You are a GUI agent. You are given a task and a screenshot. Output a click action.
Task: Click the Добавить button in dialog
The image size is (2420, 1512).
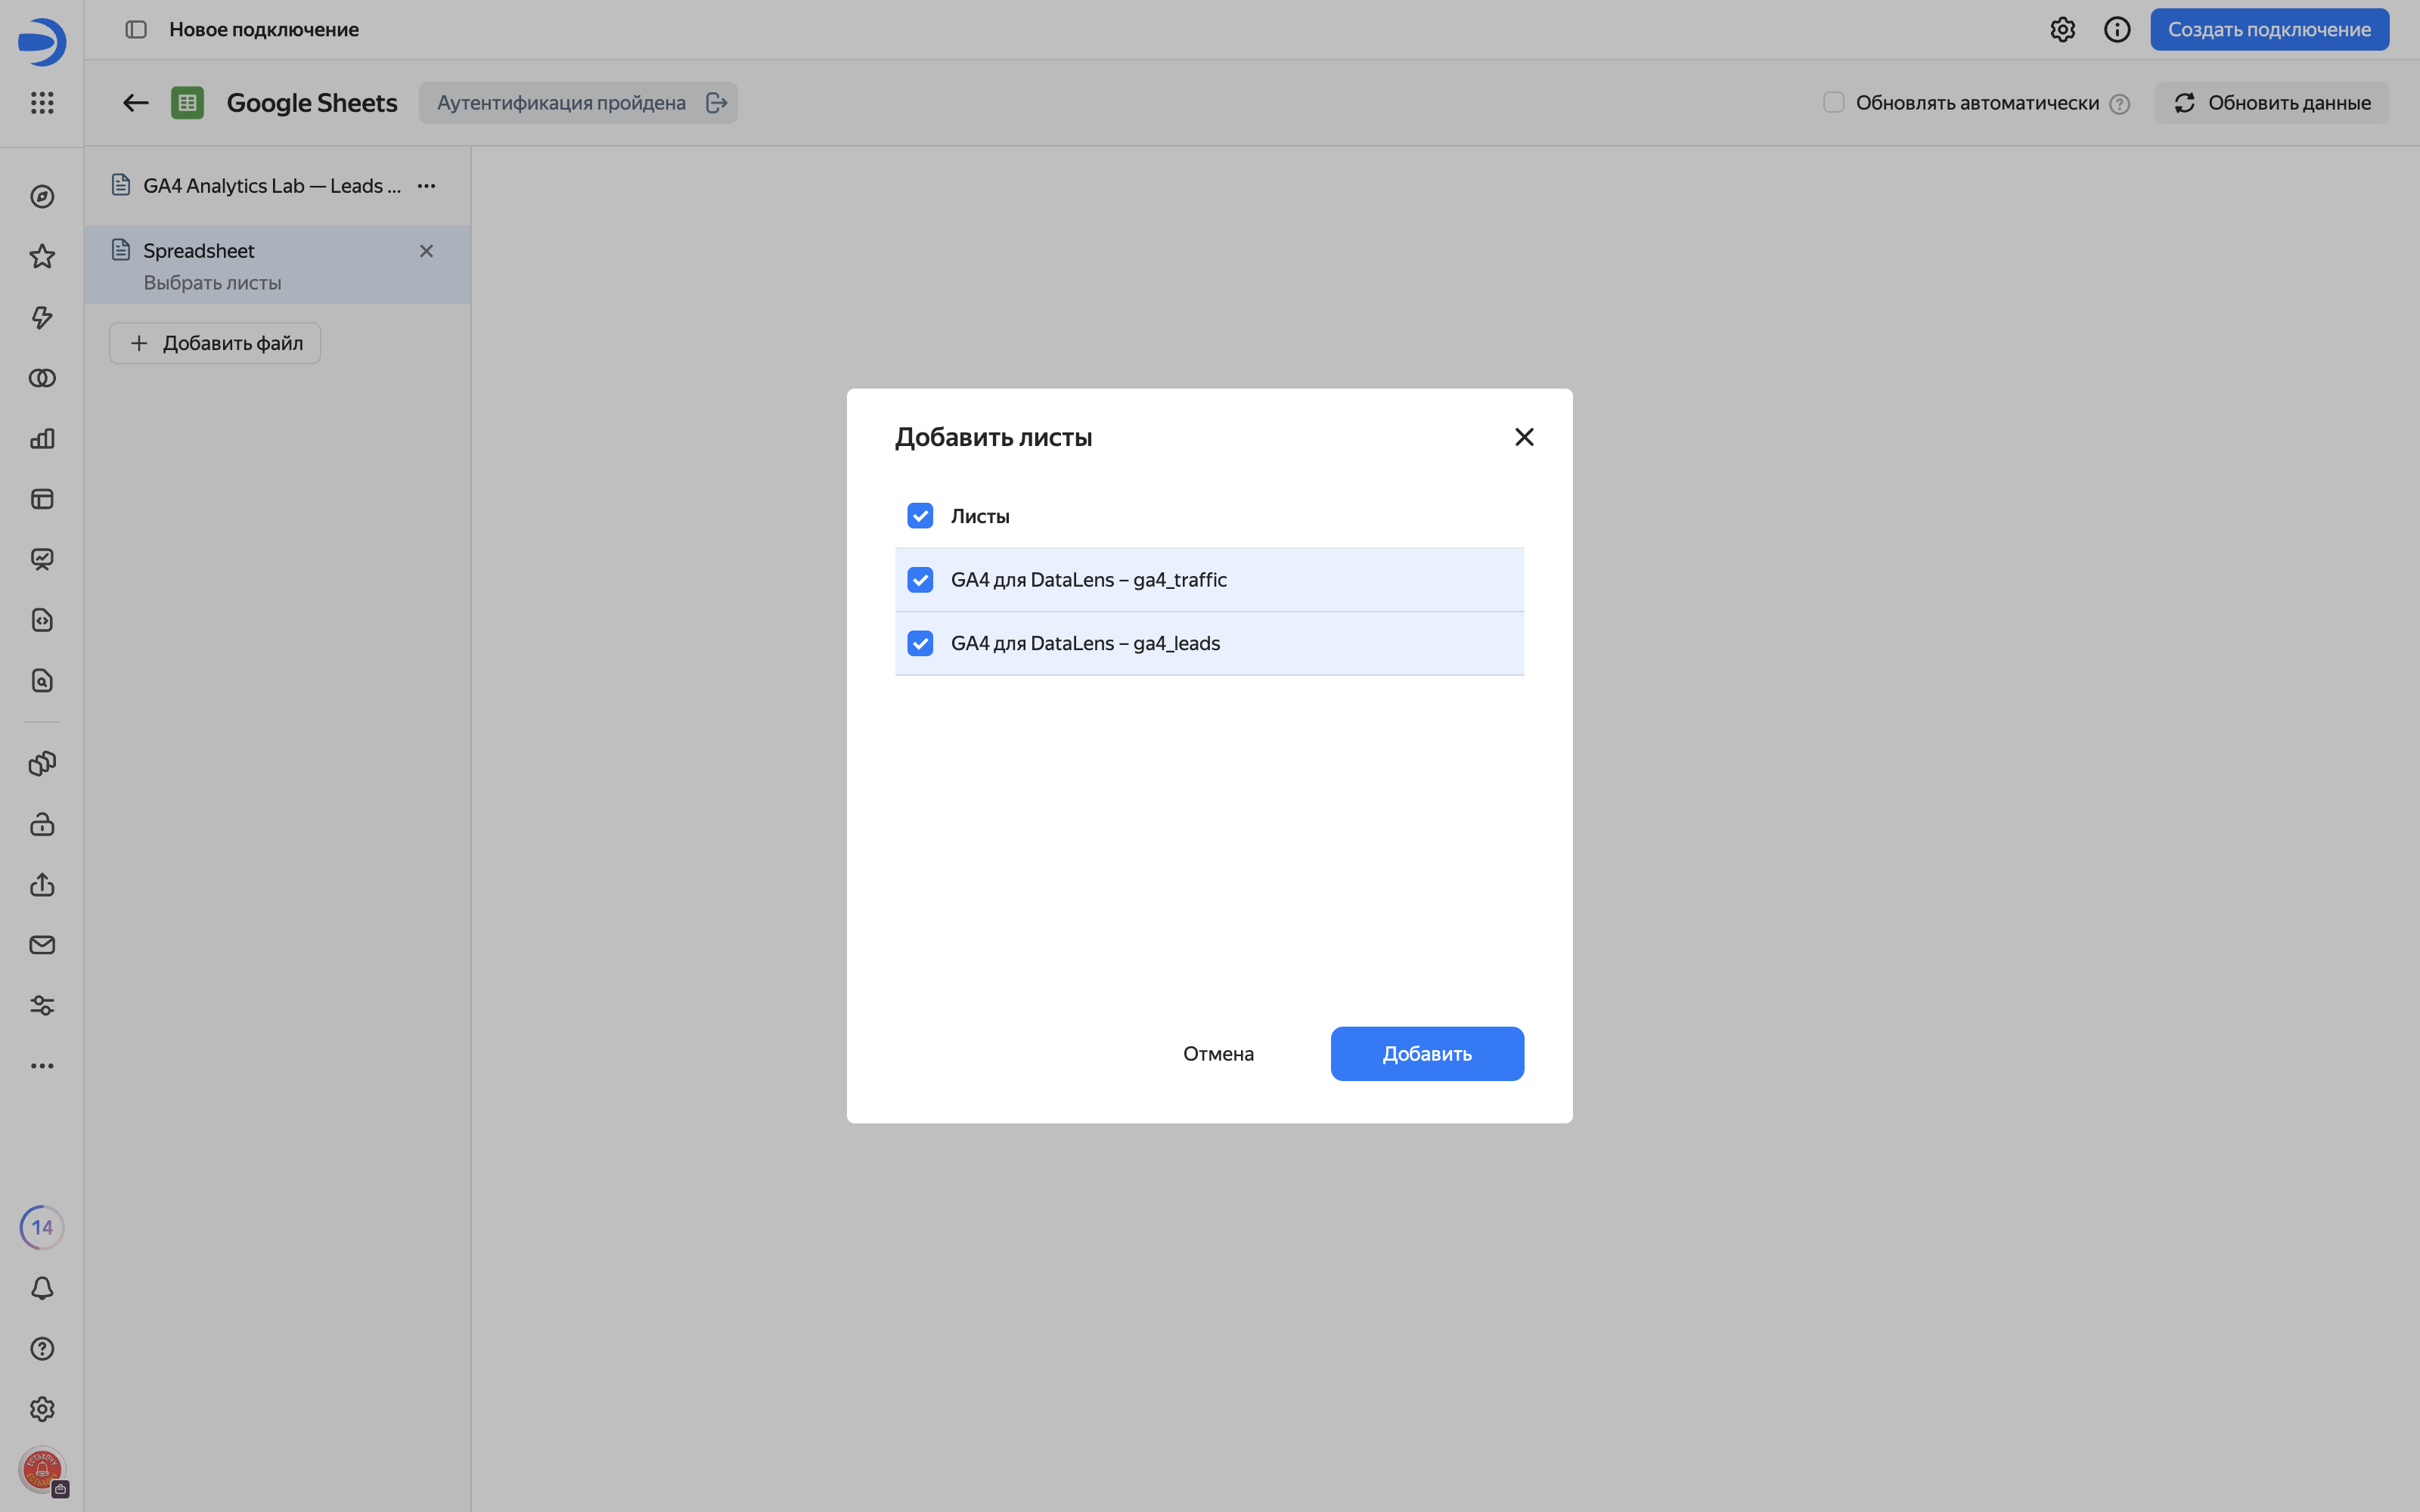(1427, 1054)
